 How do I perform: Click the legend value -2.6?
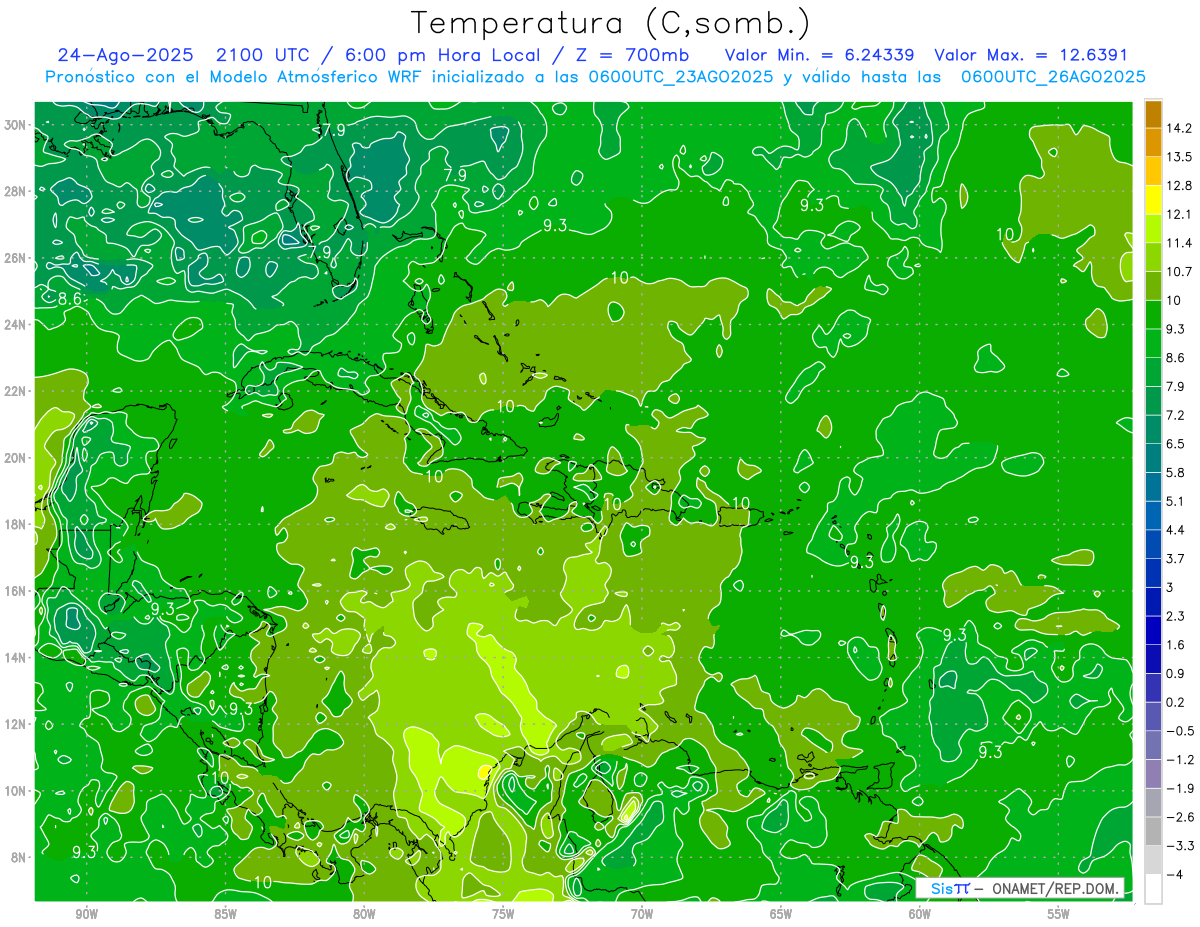[x=1179, y=817]
